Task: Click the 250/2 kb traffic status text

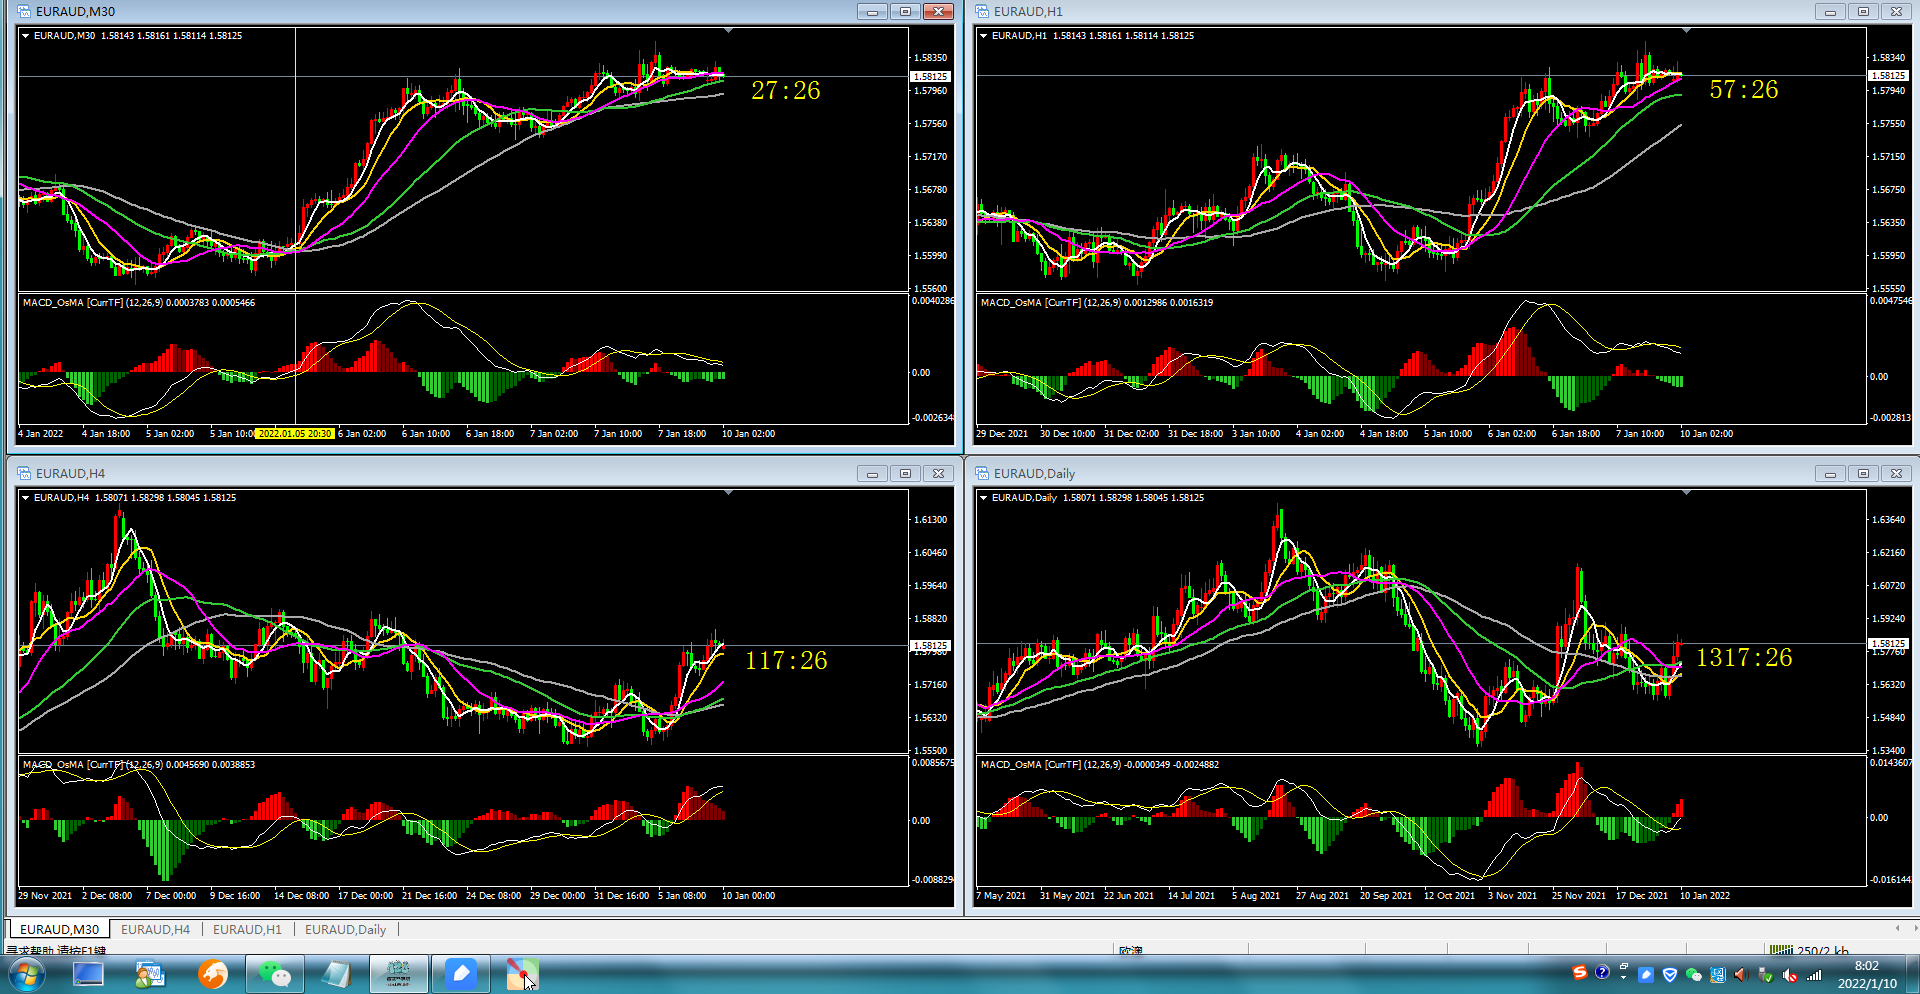Action: (1823, 950)
